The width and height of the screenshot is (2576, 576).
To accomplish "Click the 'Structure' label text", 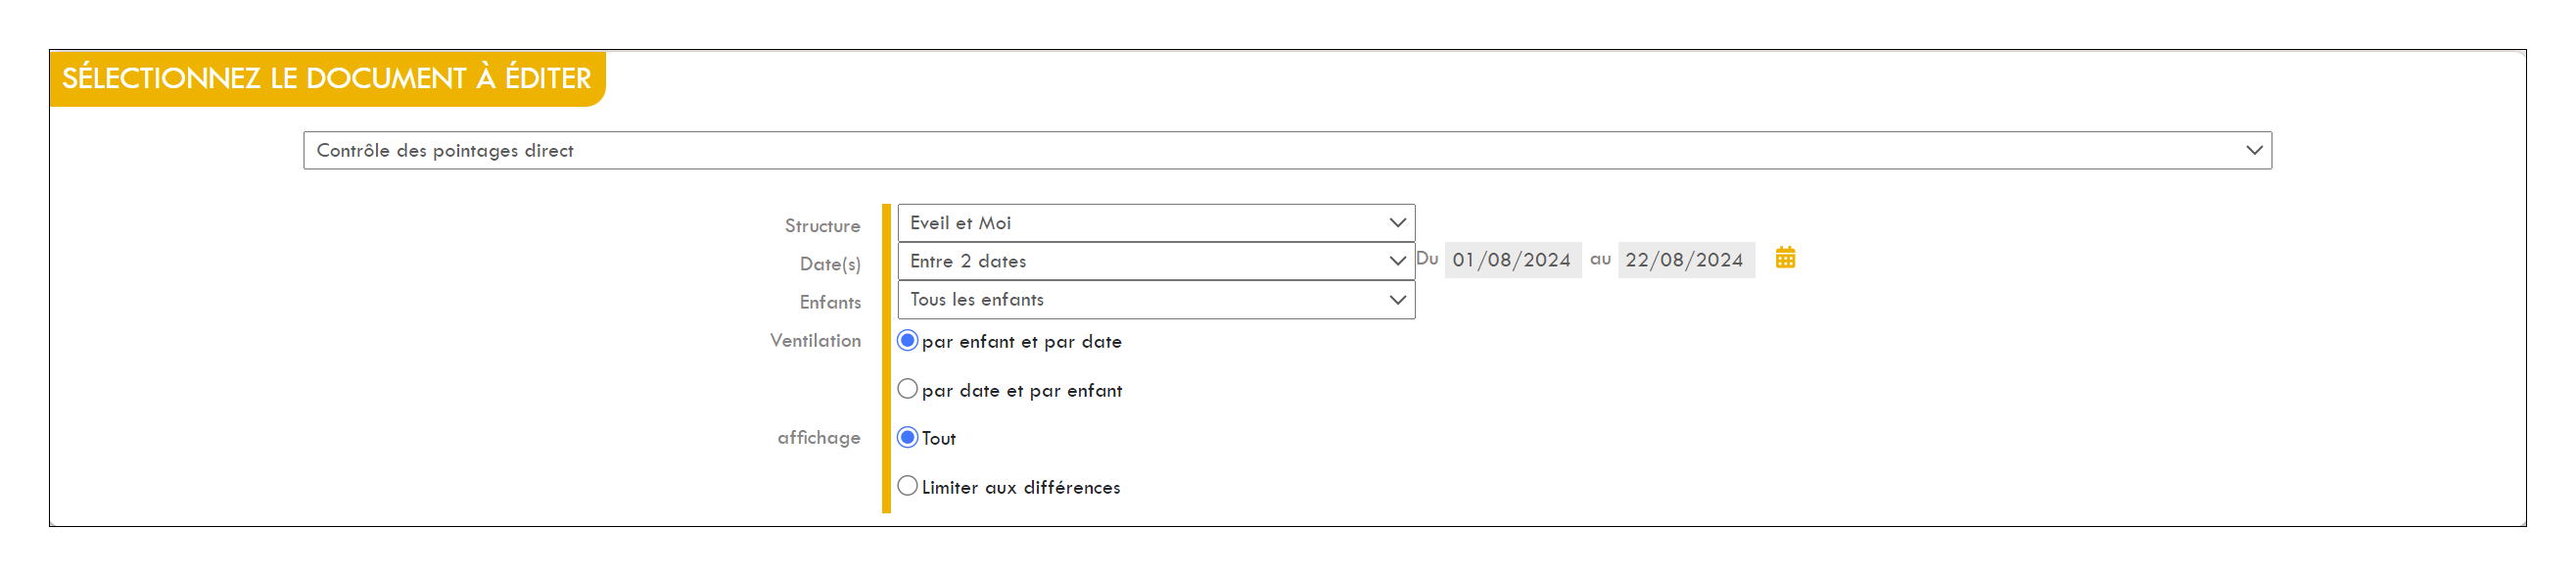I will tap(822, 226).
